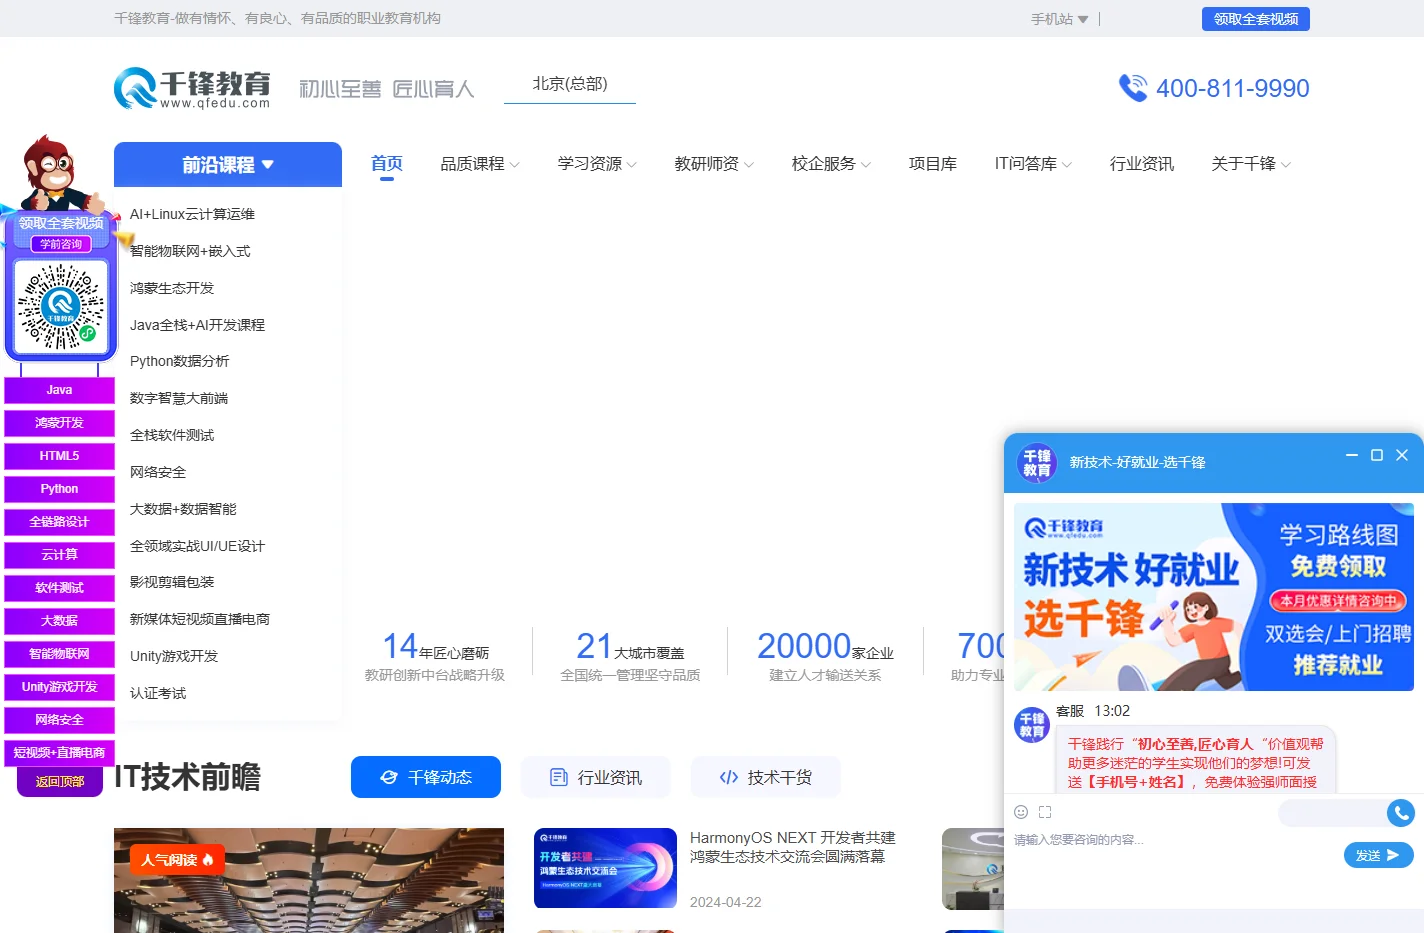Click the 领取全套视频 button at top
The image size is (1424, 933).
pyautogui.click(x=1256, y=19)
